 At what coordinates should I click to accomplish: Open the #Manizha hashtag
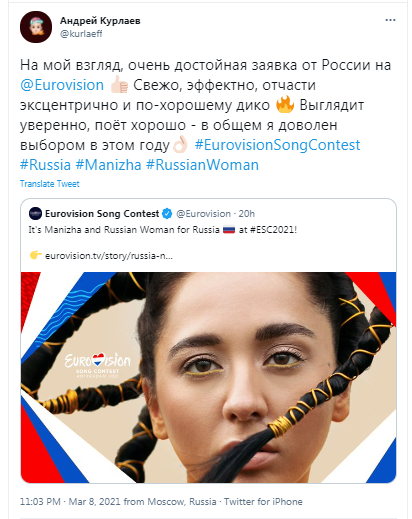click(x=108, y=165)
